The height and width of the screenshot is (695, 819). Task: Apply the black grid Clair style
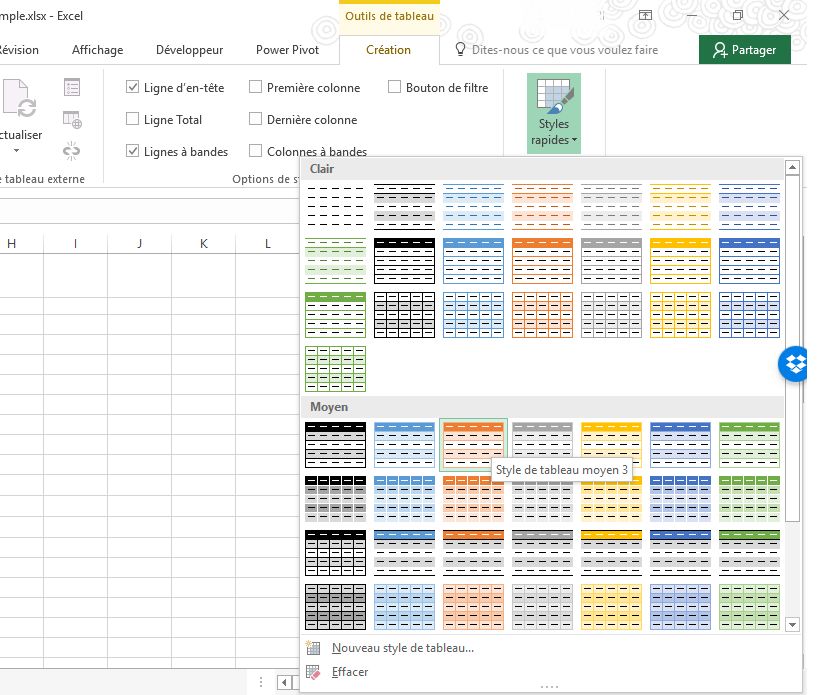coord(404,315)
